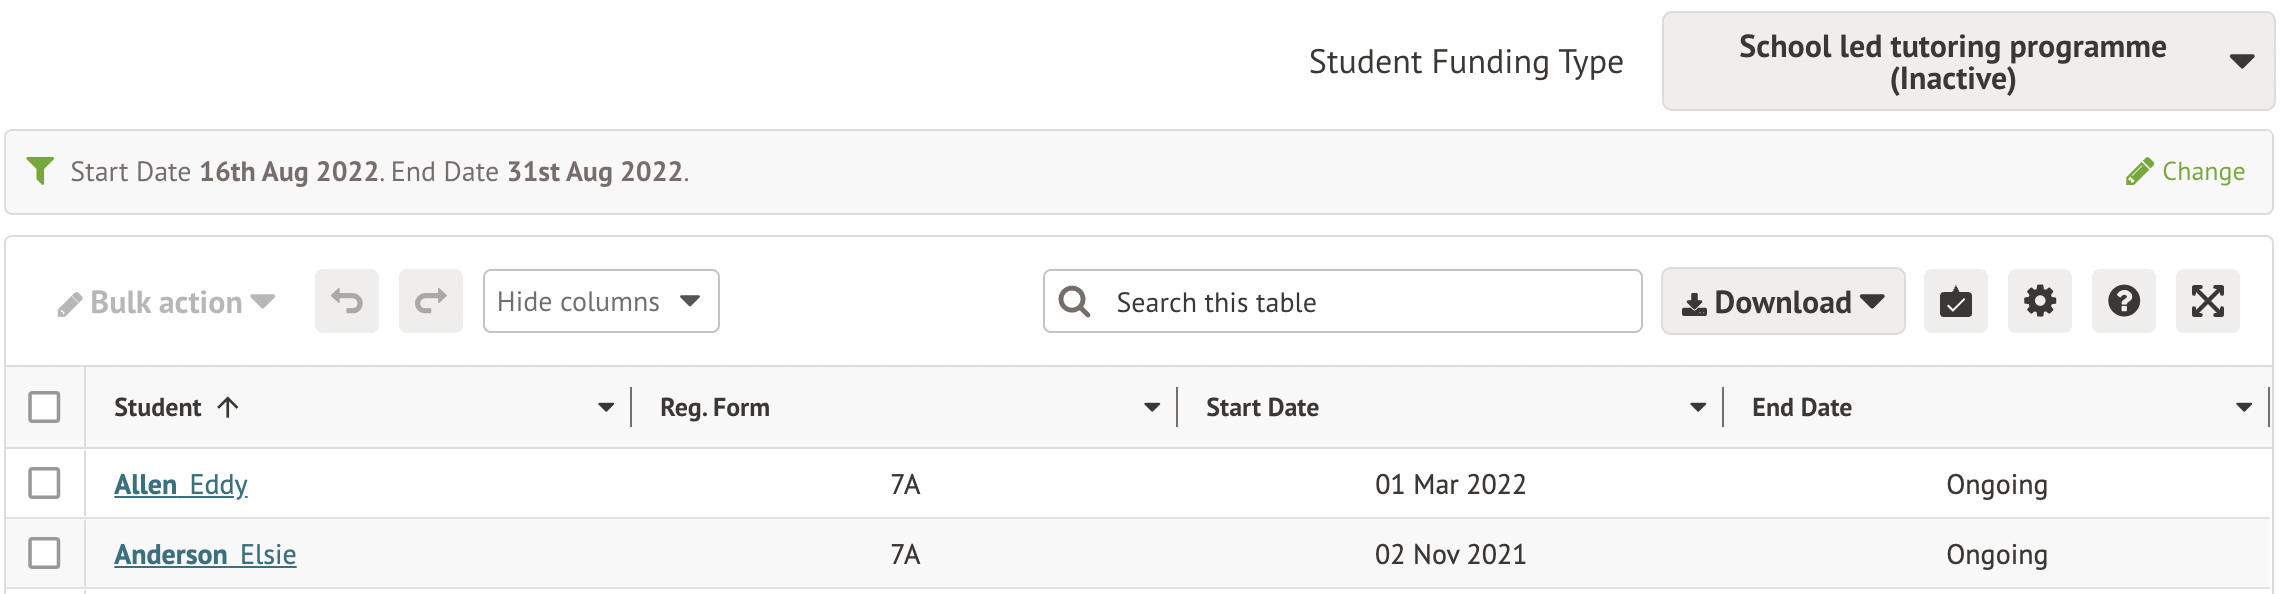Image resolution: width=2290 pixels, height=594 pixels.
Task: Click the magnifying glass search icon
Action: coord(1074,302)
